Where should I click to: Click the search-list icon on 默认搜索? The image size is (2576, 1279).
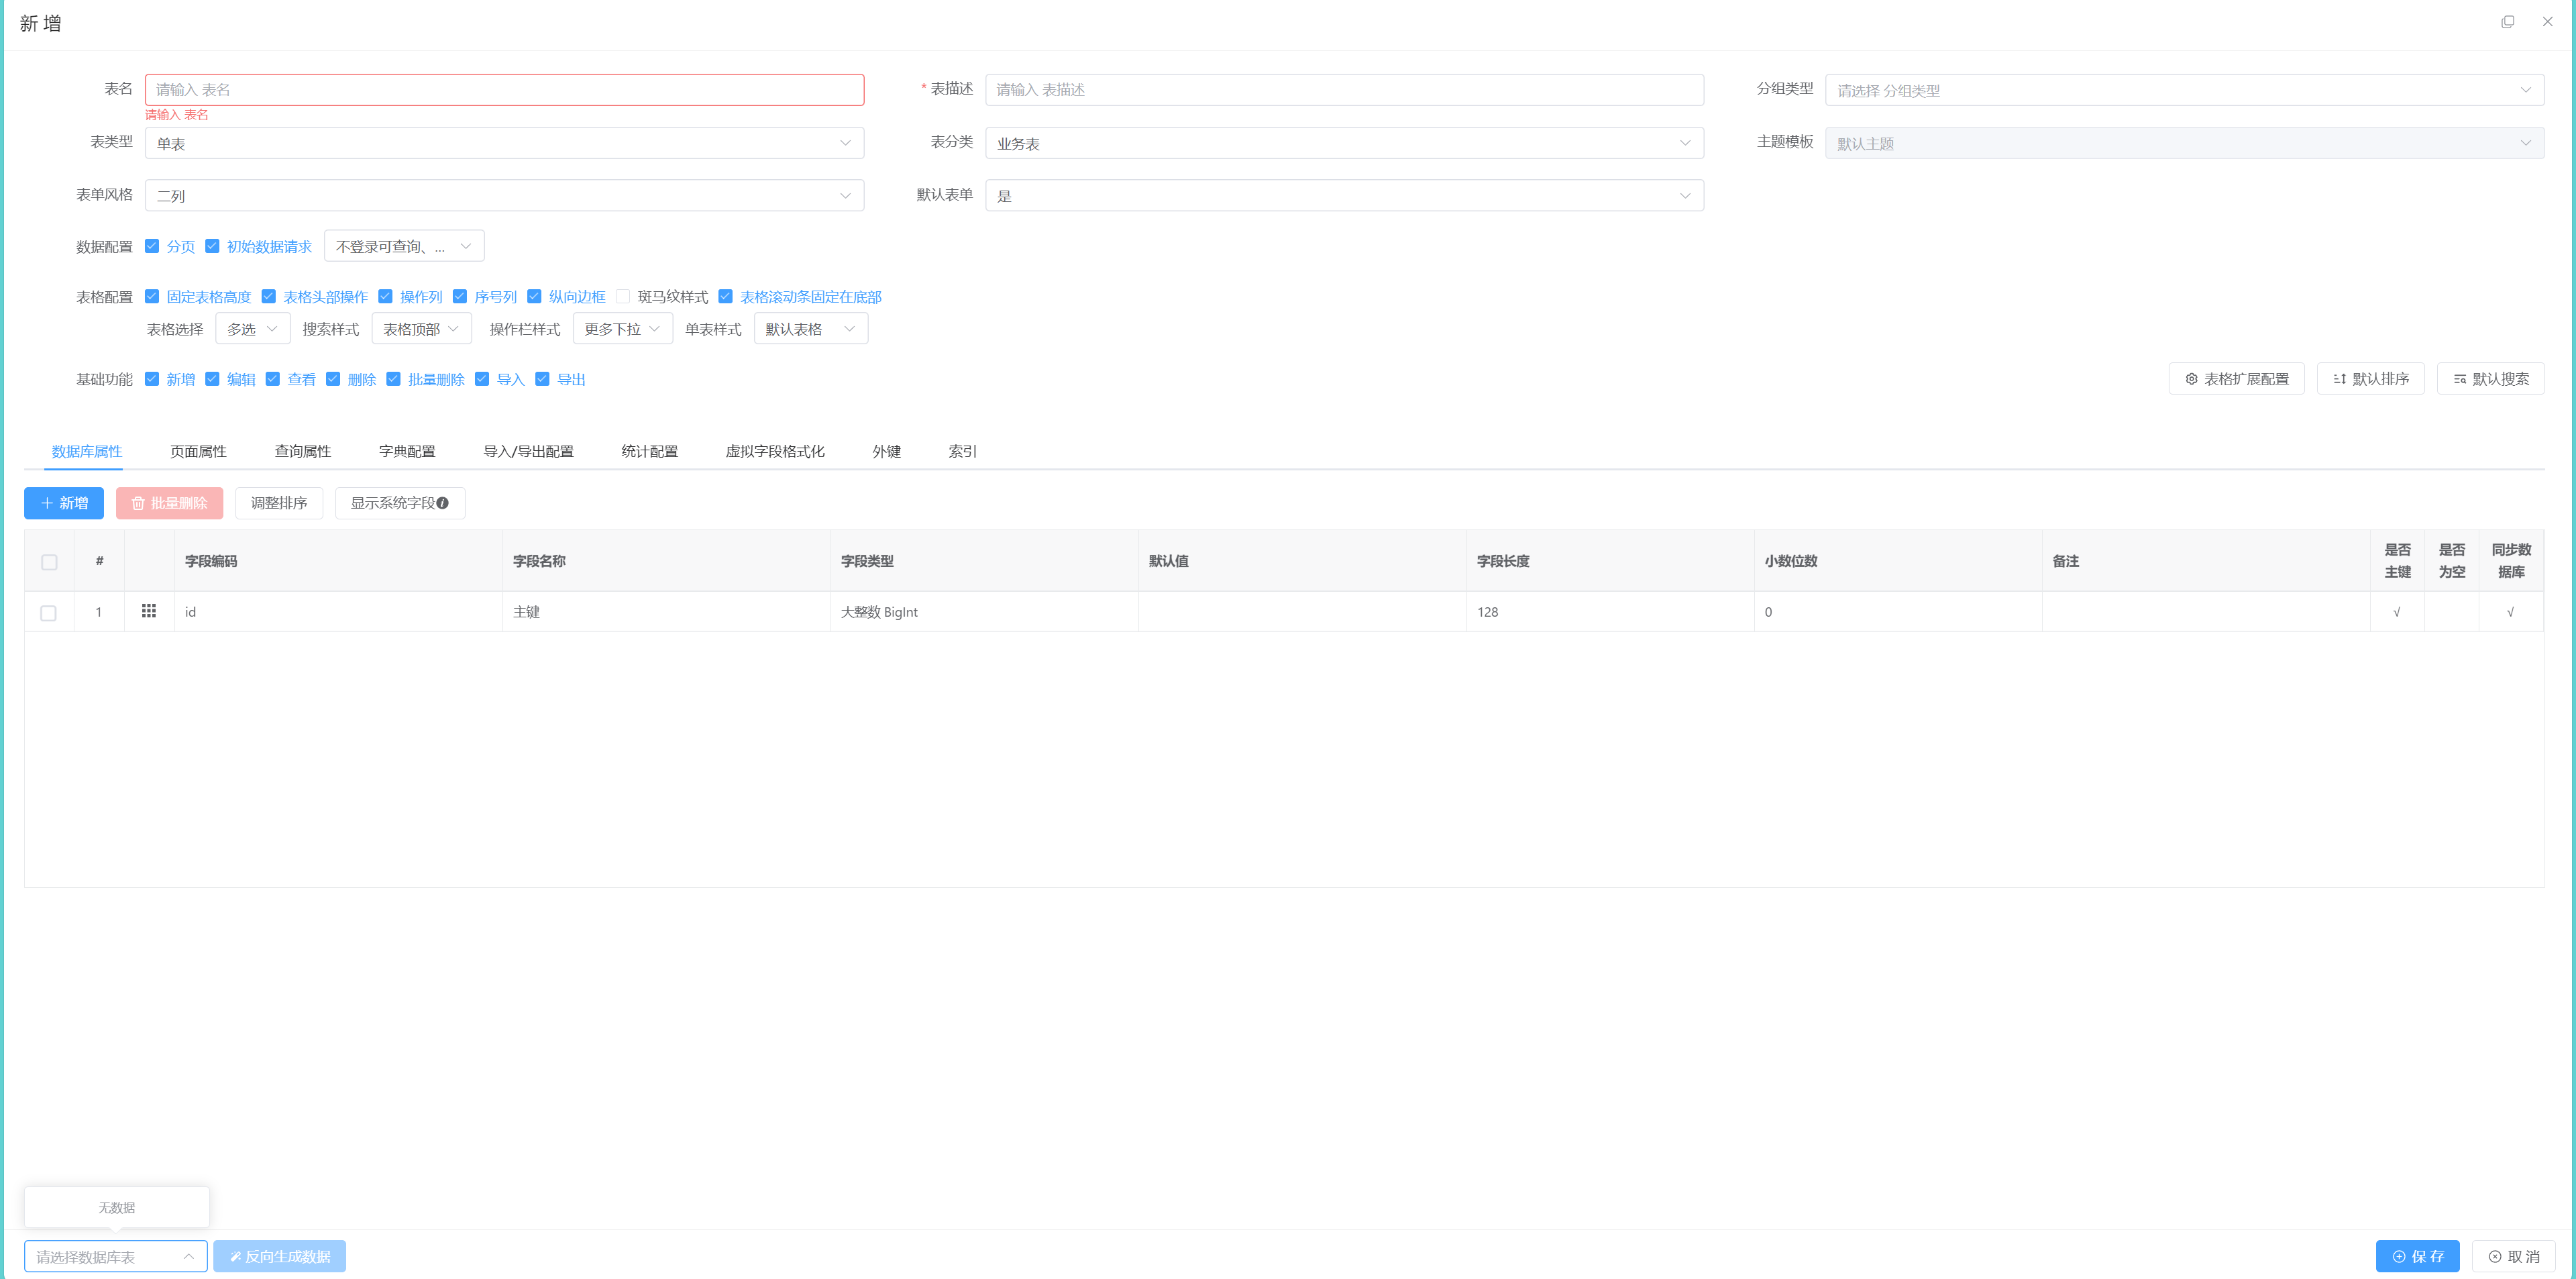pyautogui.click(x=2459, y=379)
